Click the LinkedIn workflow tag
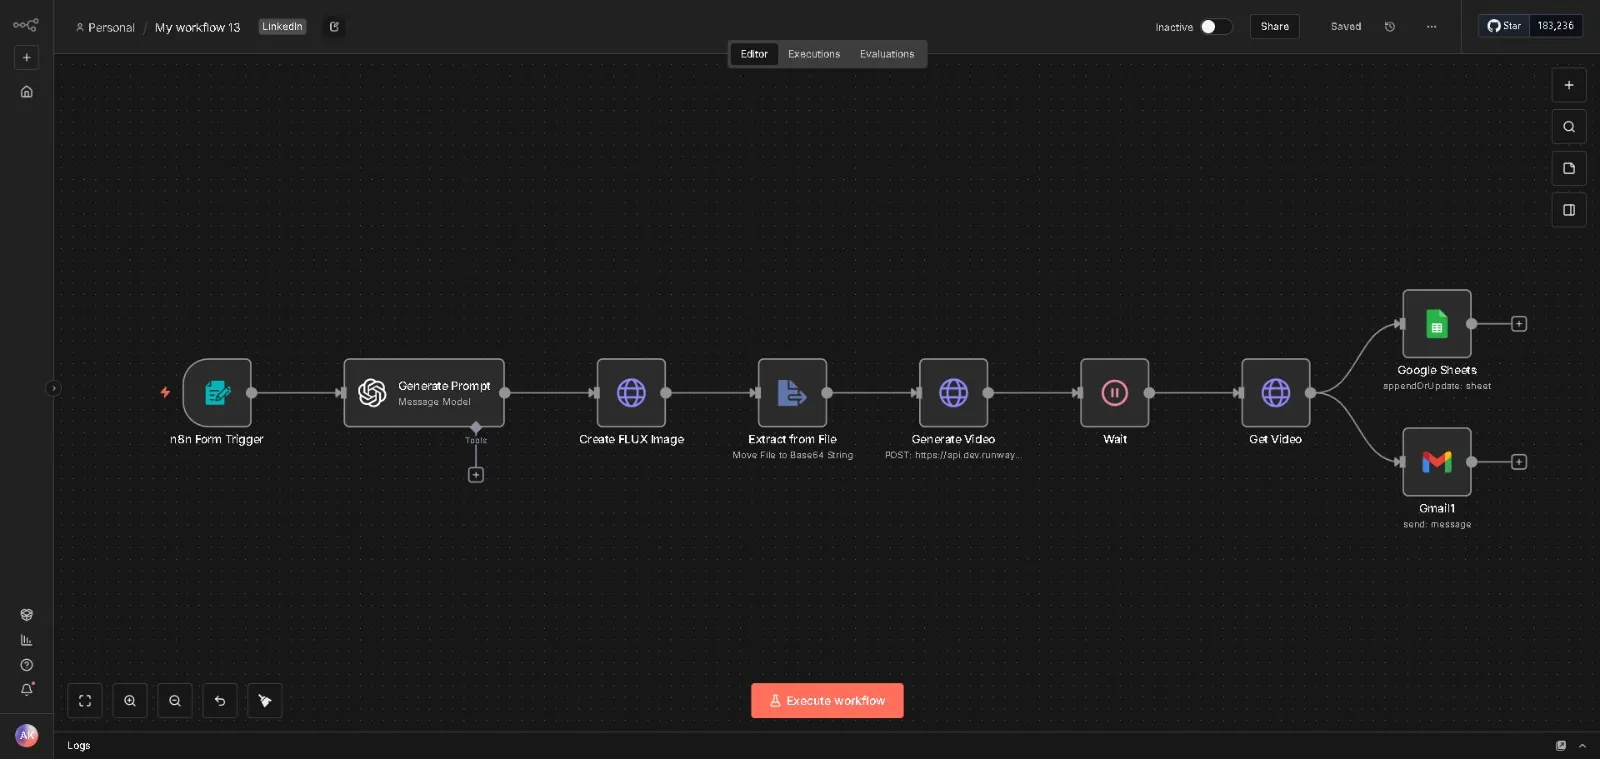 (282, 27)
